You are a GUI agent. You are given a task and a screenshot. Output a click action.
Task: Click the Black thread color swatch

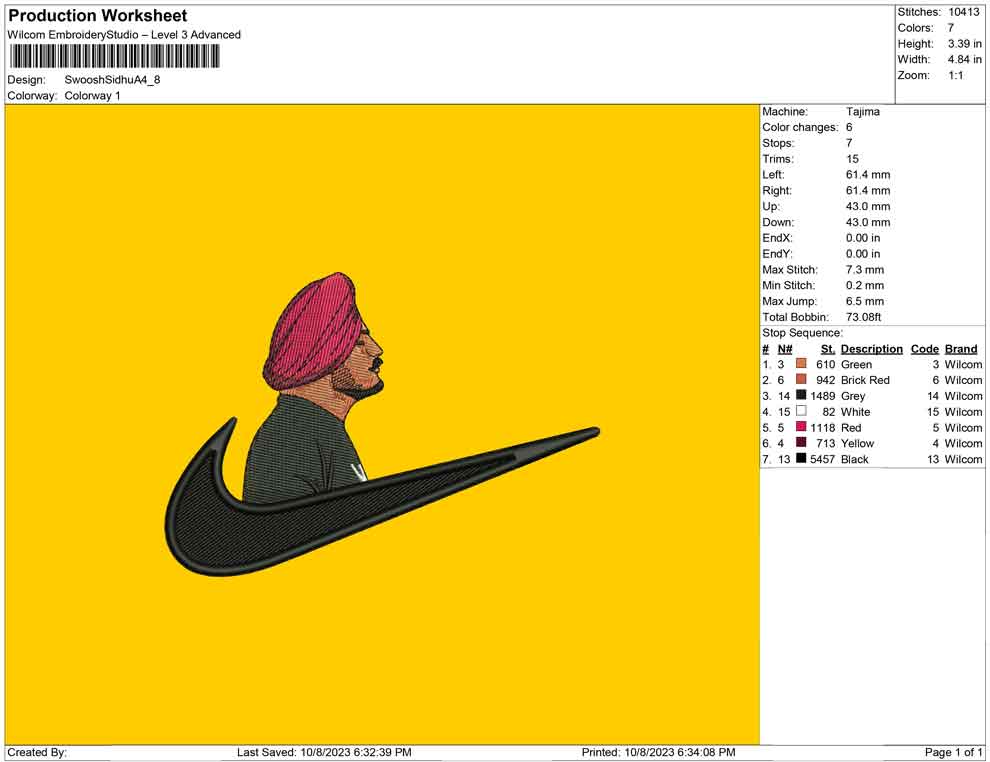click(801, 458)
